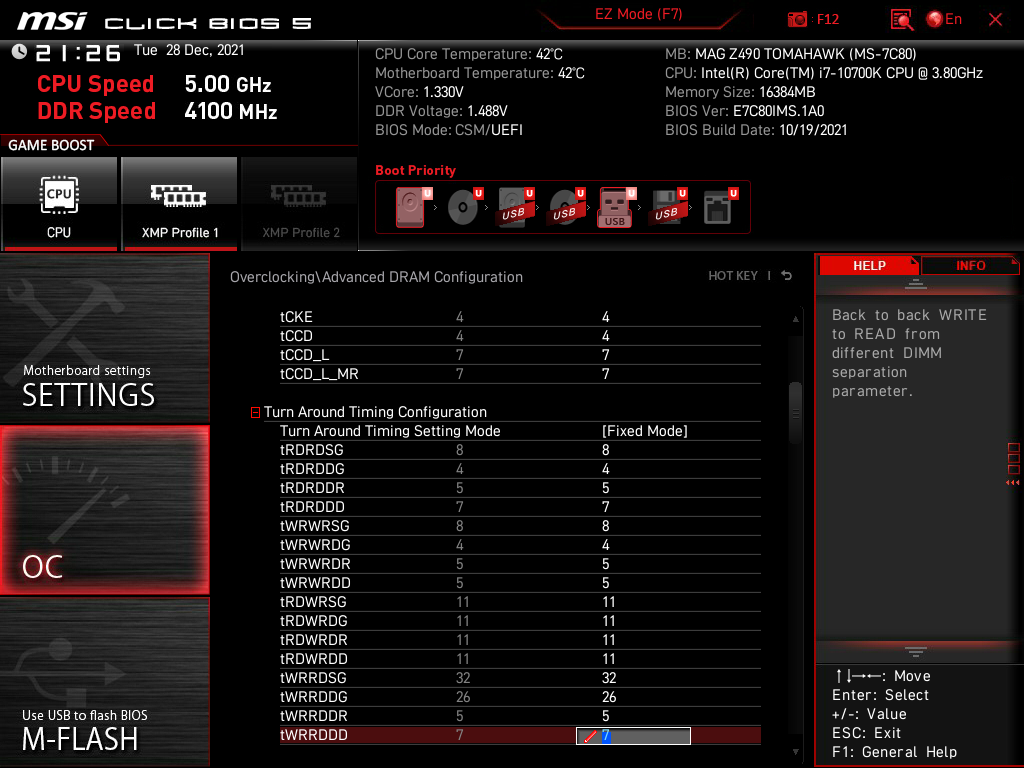The width and height of the screenshot is (1024, 768).
Task: Click the date Tue 28 Dec, 2021
Action: click(189, 50)
